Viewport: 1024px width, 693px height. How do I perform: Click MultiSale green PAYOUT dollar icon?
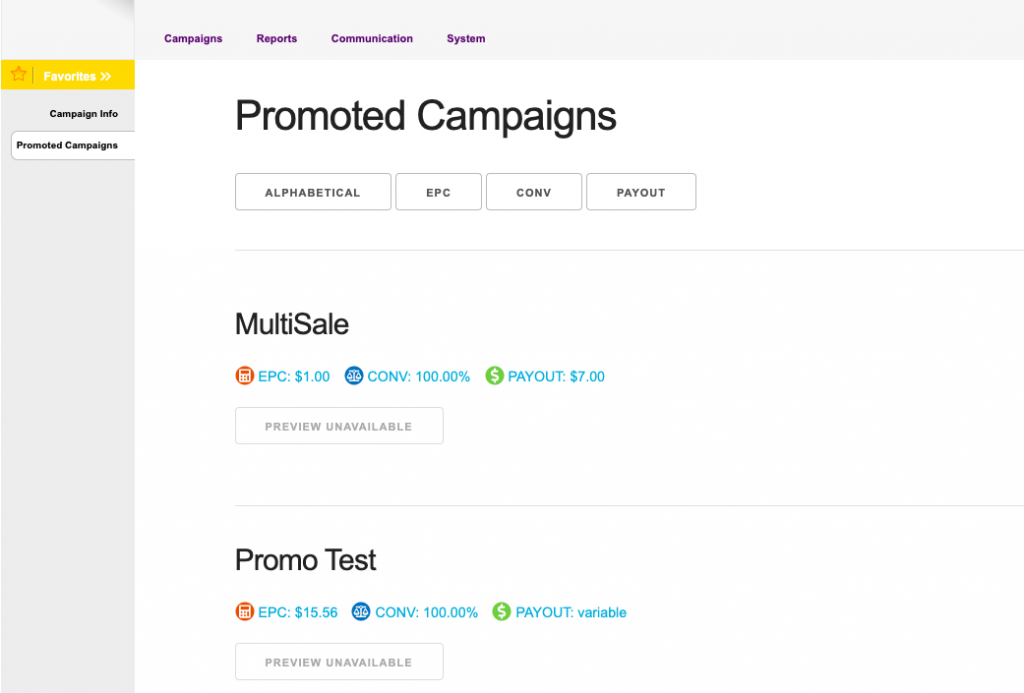(x=494, y=376)
